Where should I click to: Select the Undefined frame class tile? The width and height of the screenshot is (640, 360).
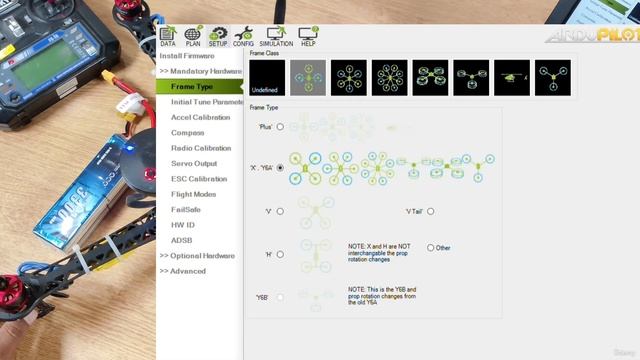coord(267,78)
